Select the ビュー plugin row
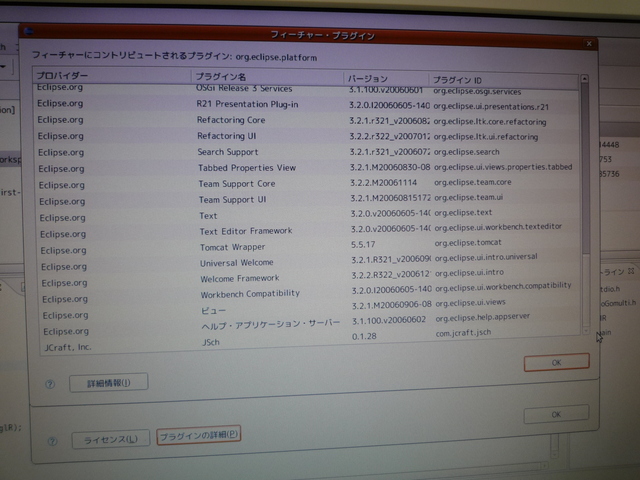Screen dimensions: 640x480 311,309
